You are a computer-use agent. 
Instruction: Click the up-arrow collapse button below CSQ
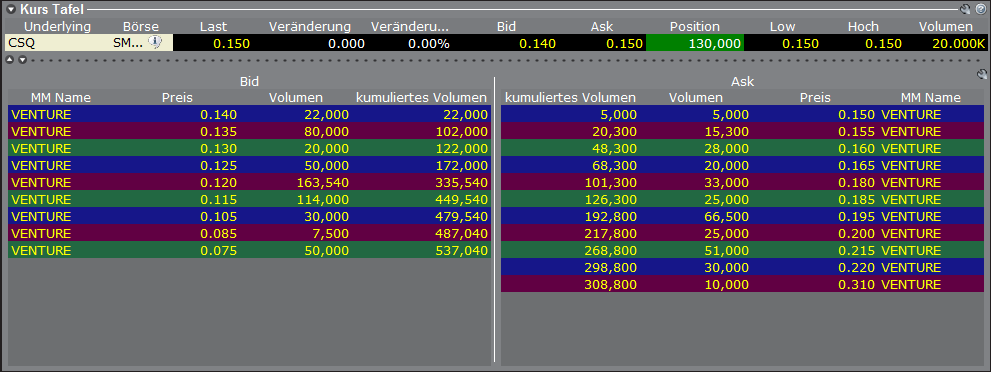click(9, 60)
